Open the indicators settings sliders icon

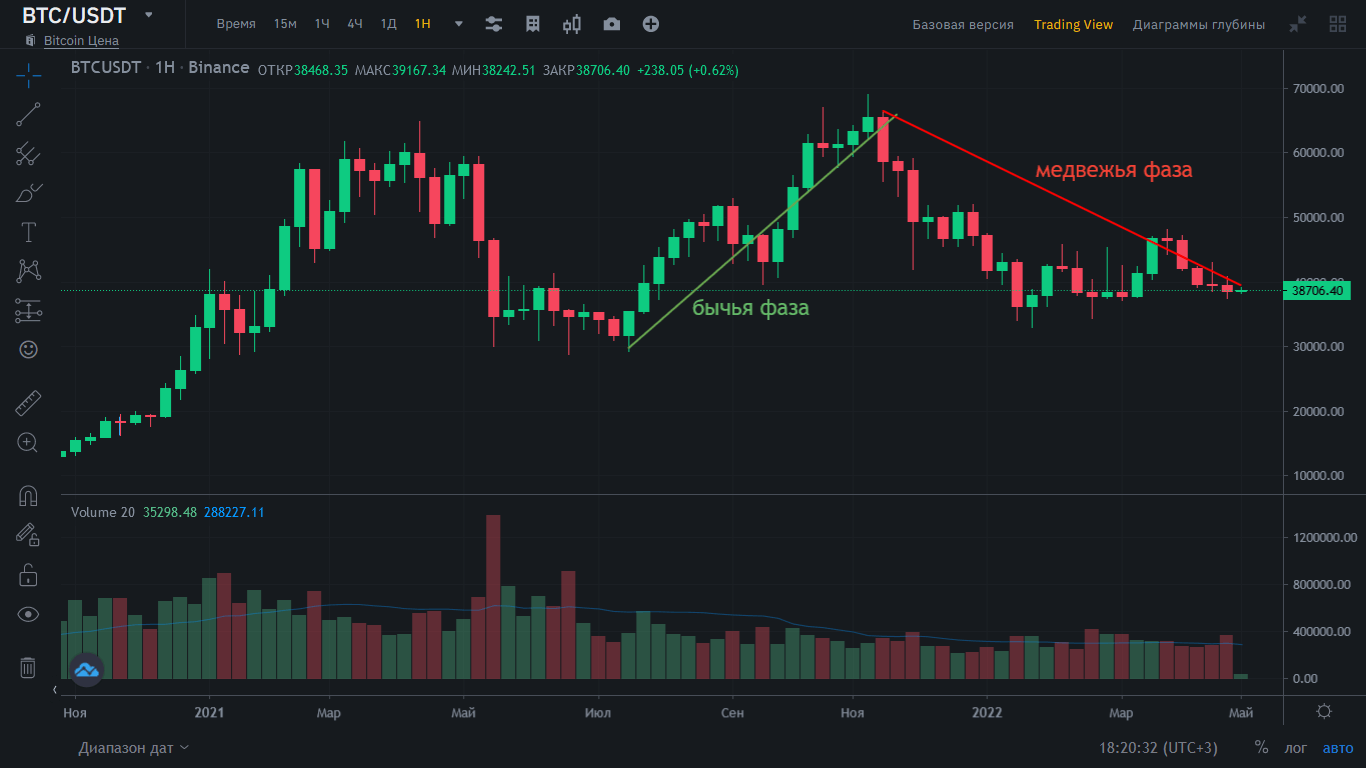pyautogui.click(x=493, y=24)
